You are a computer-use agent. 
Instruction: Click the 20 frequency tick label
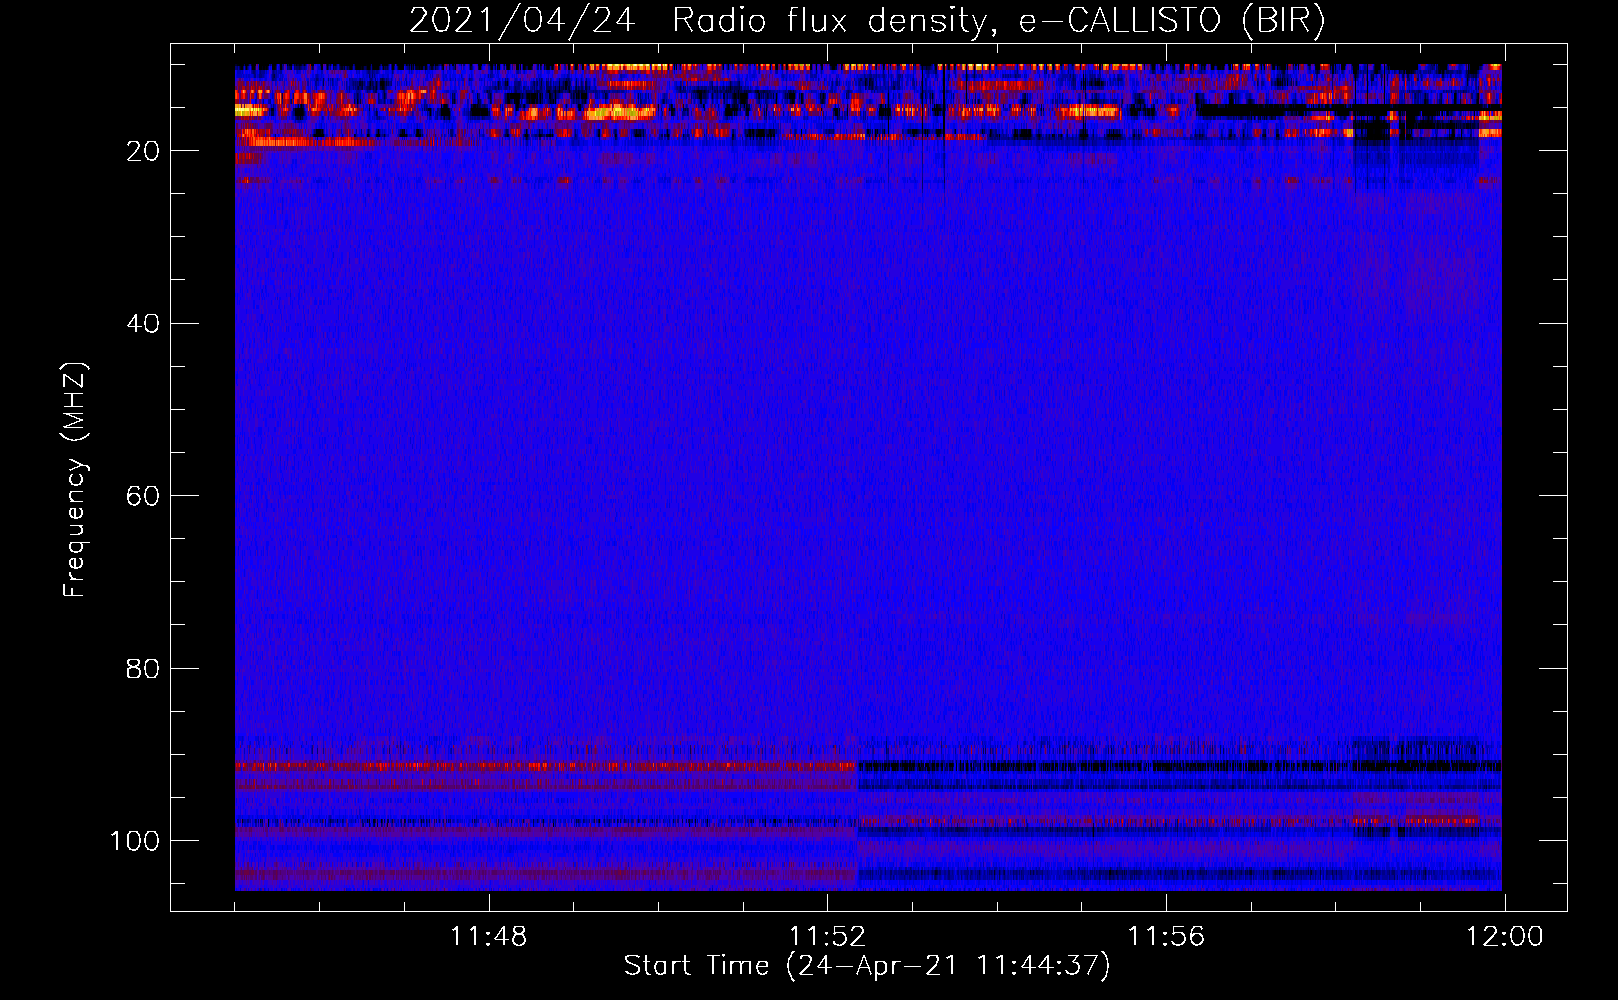[143, 151]
